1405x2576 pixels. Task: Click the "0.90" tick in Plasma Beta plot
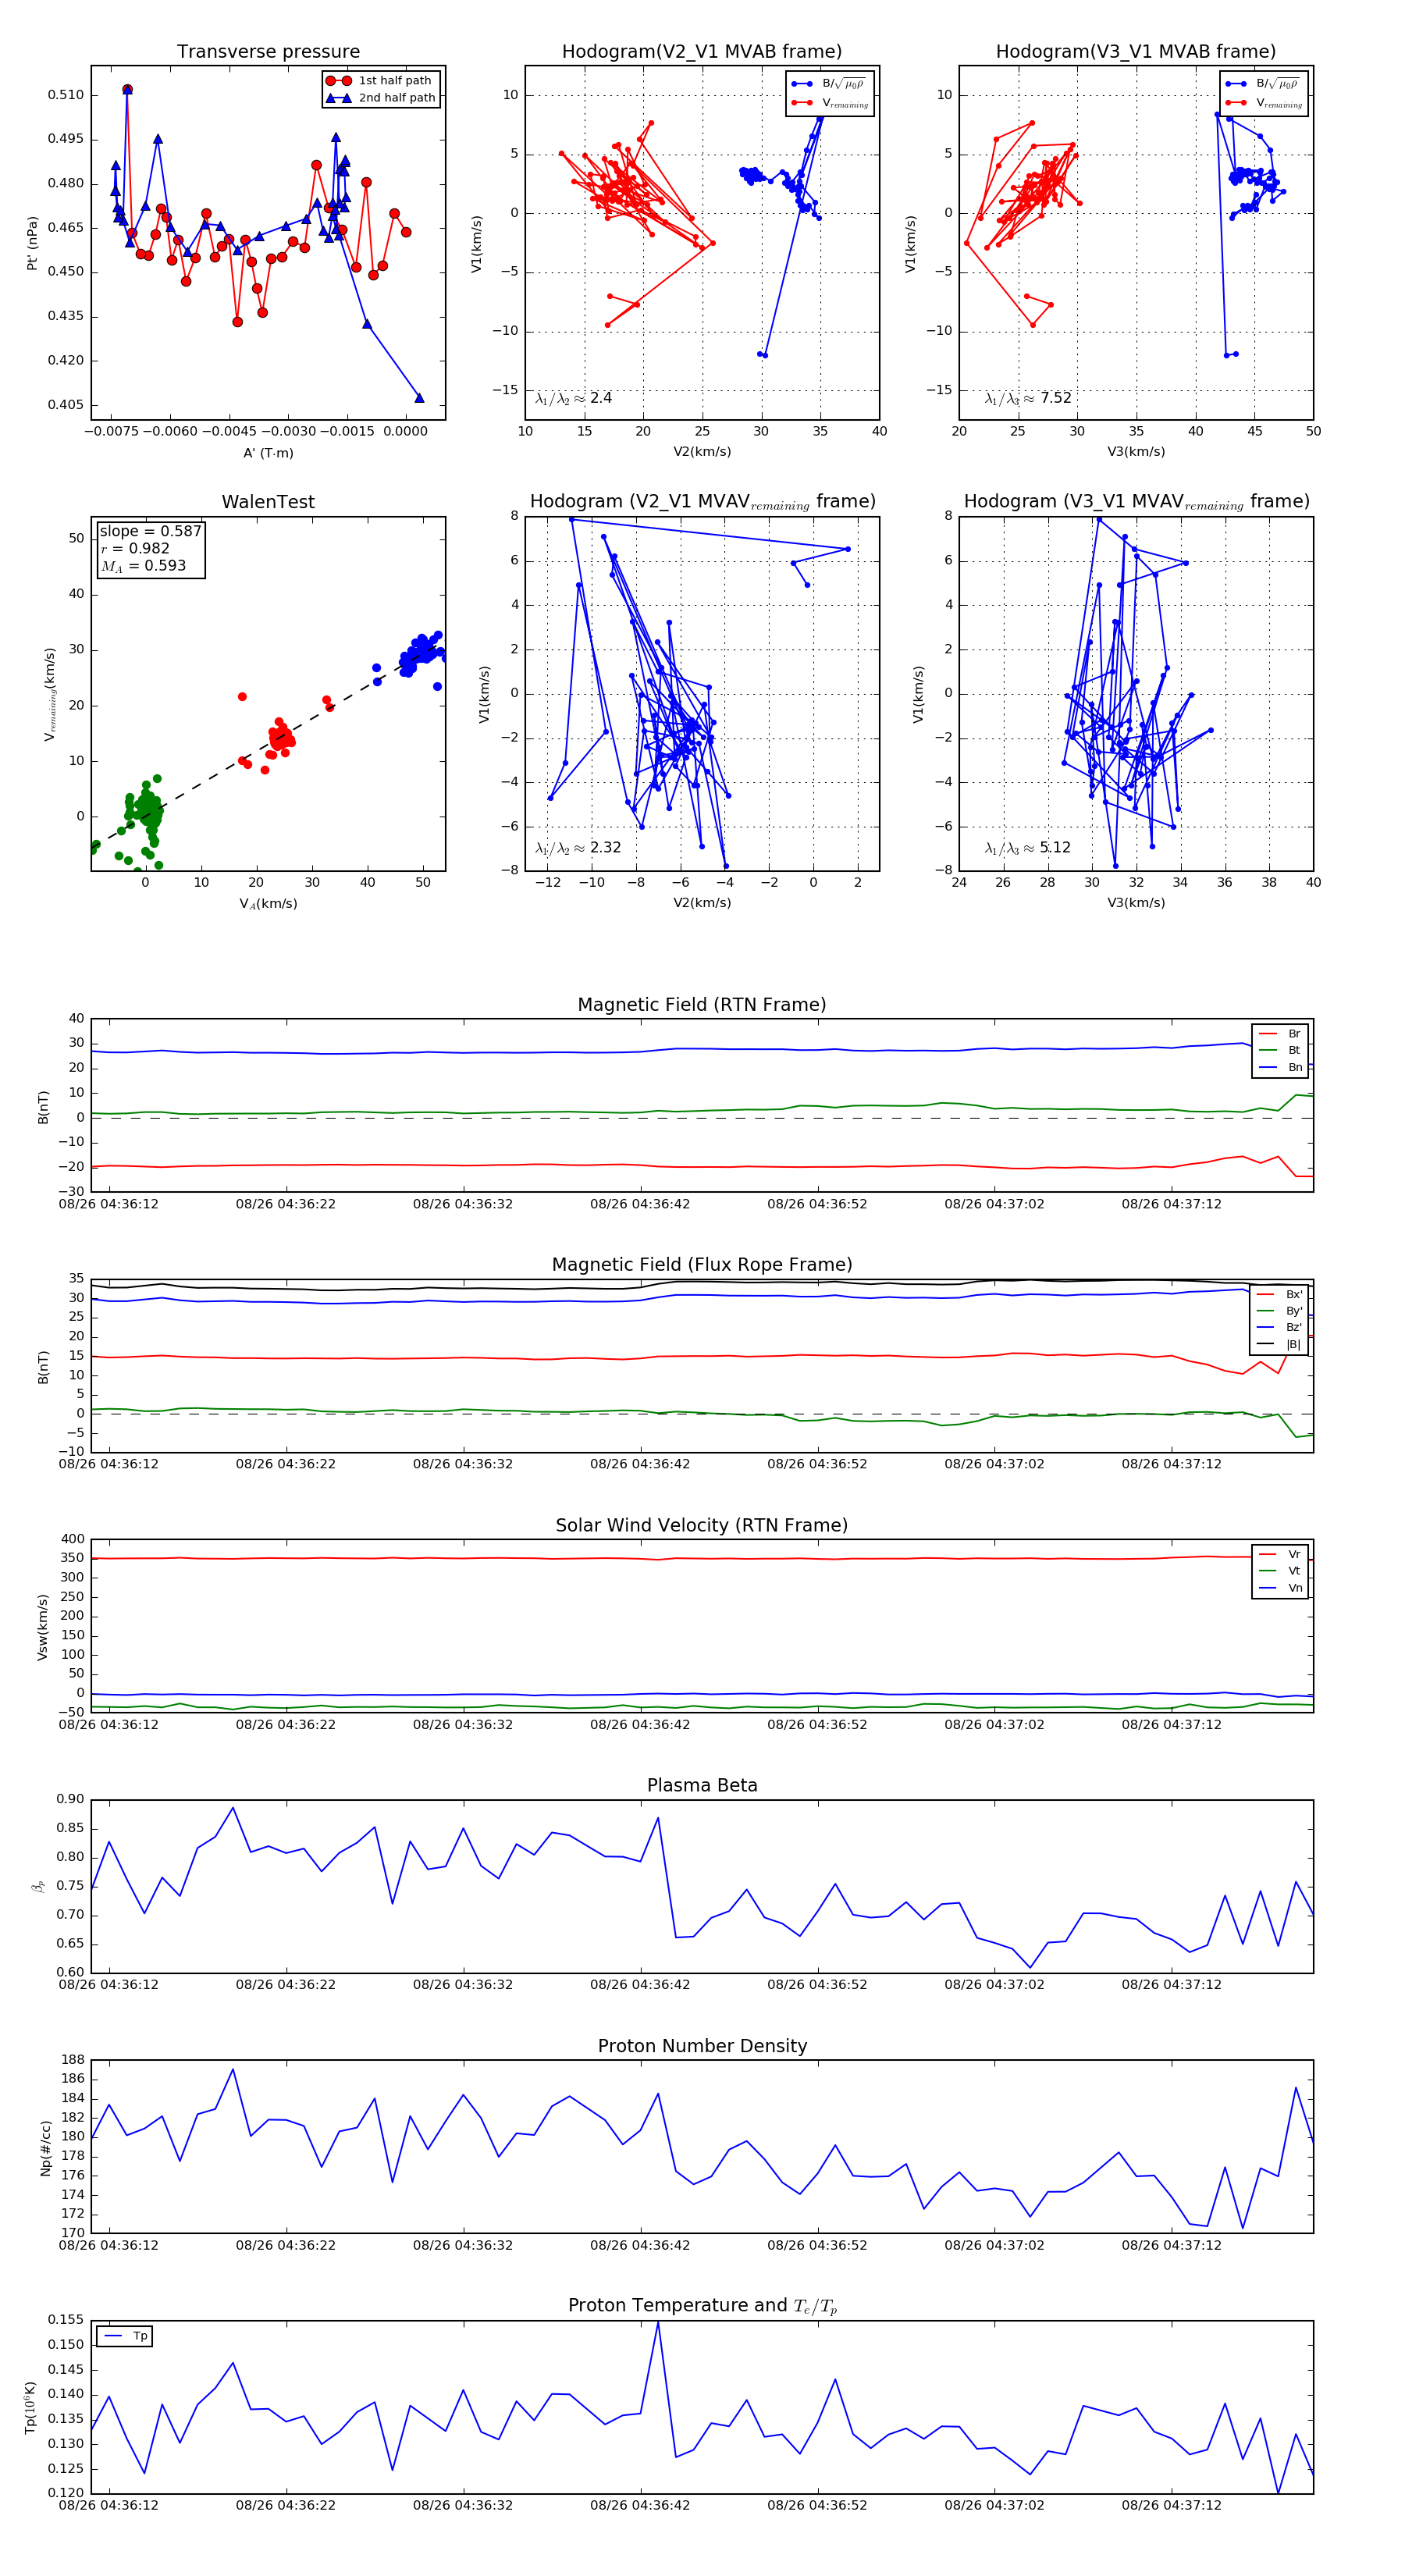tap(70, 1800)
